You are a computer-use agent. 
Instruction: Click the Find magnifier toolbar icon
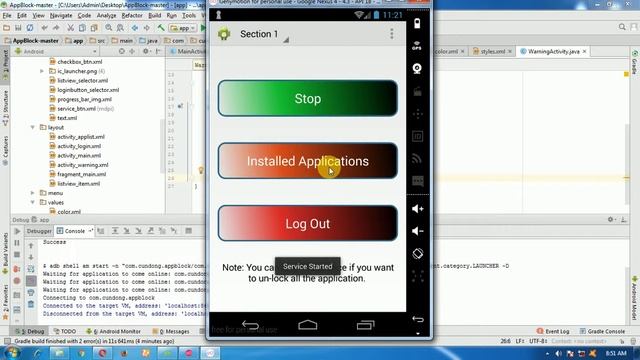click(109, 28)
